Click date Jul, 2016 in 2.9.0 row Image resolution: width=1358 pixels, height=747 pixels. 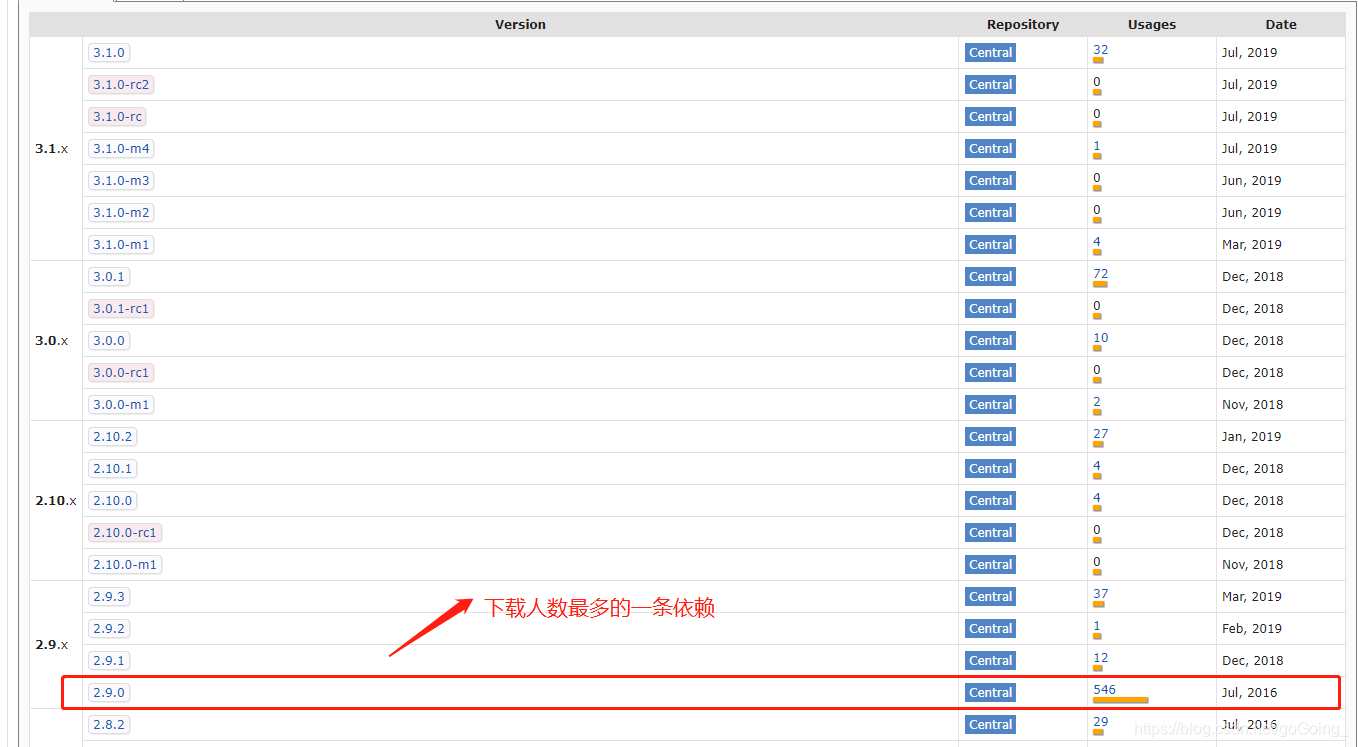1249,693
